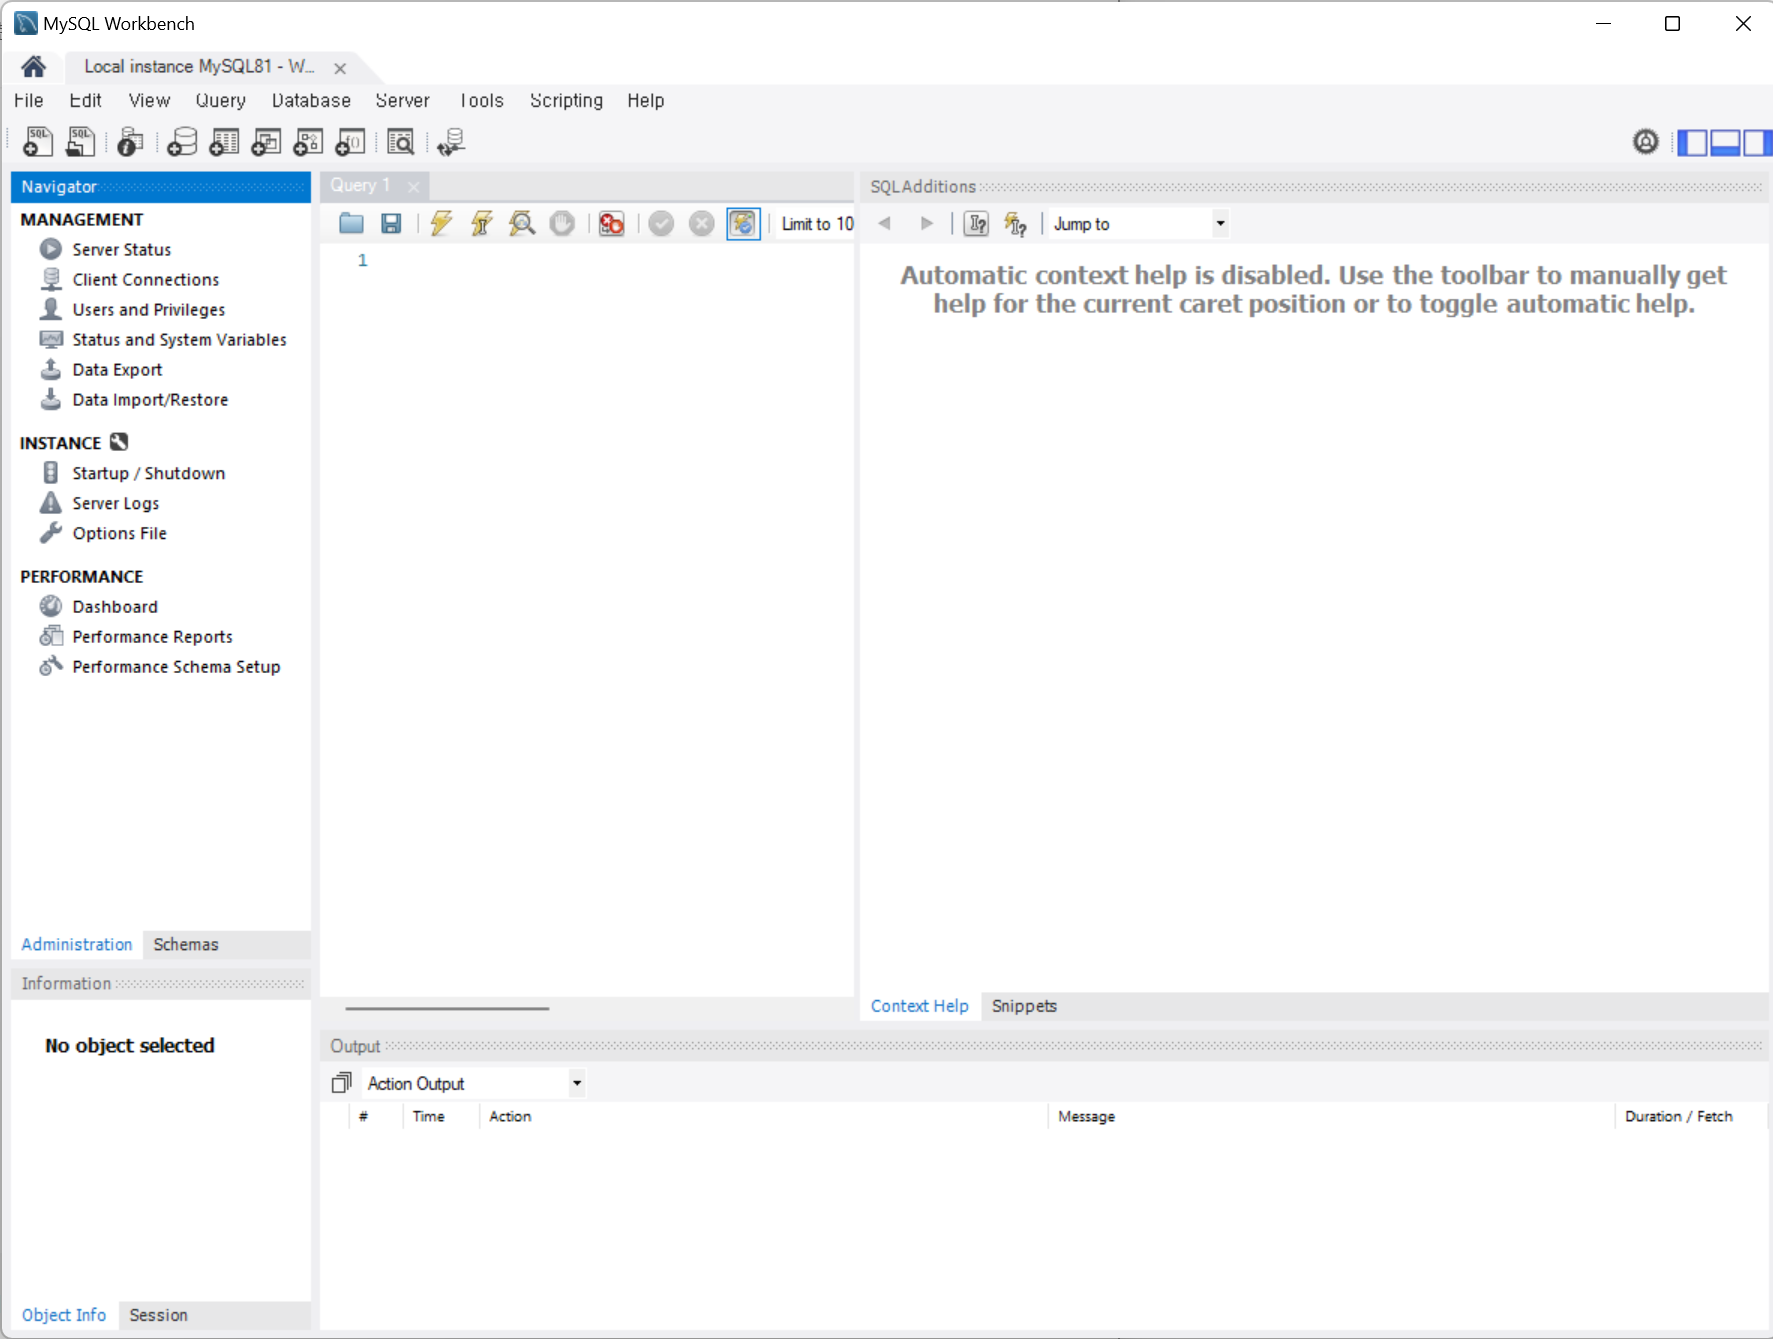The height and width of the screenshot is (1339, 1773).
Task: Select the Object Info tab
Action: [64, 1315]
